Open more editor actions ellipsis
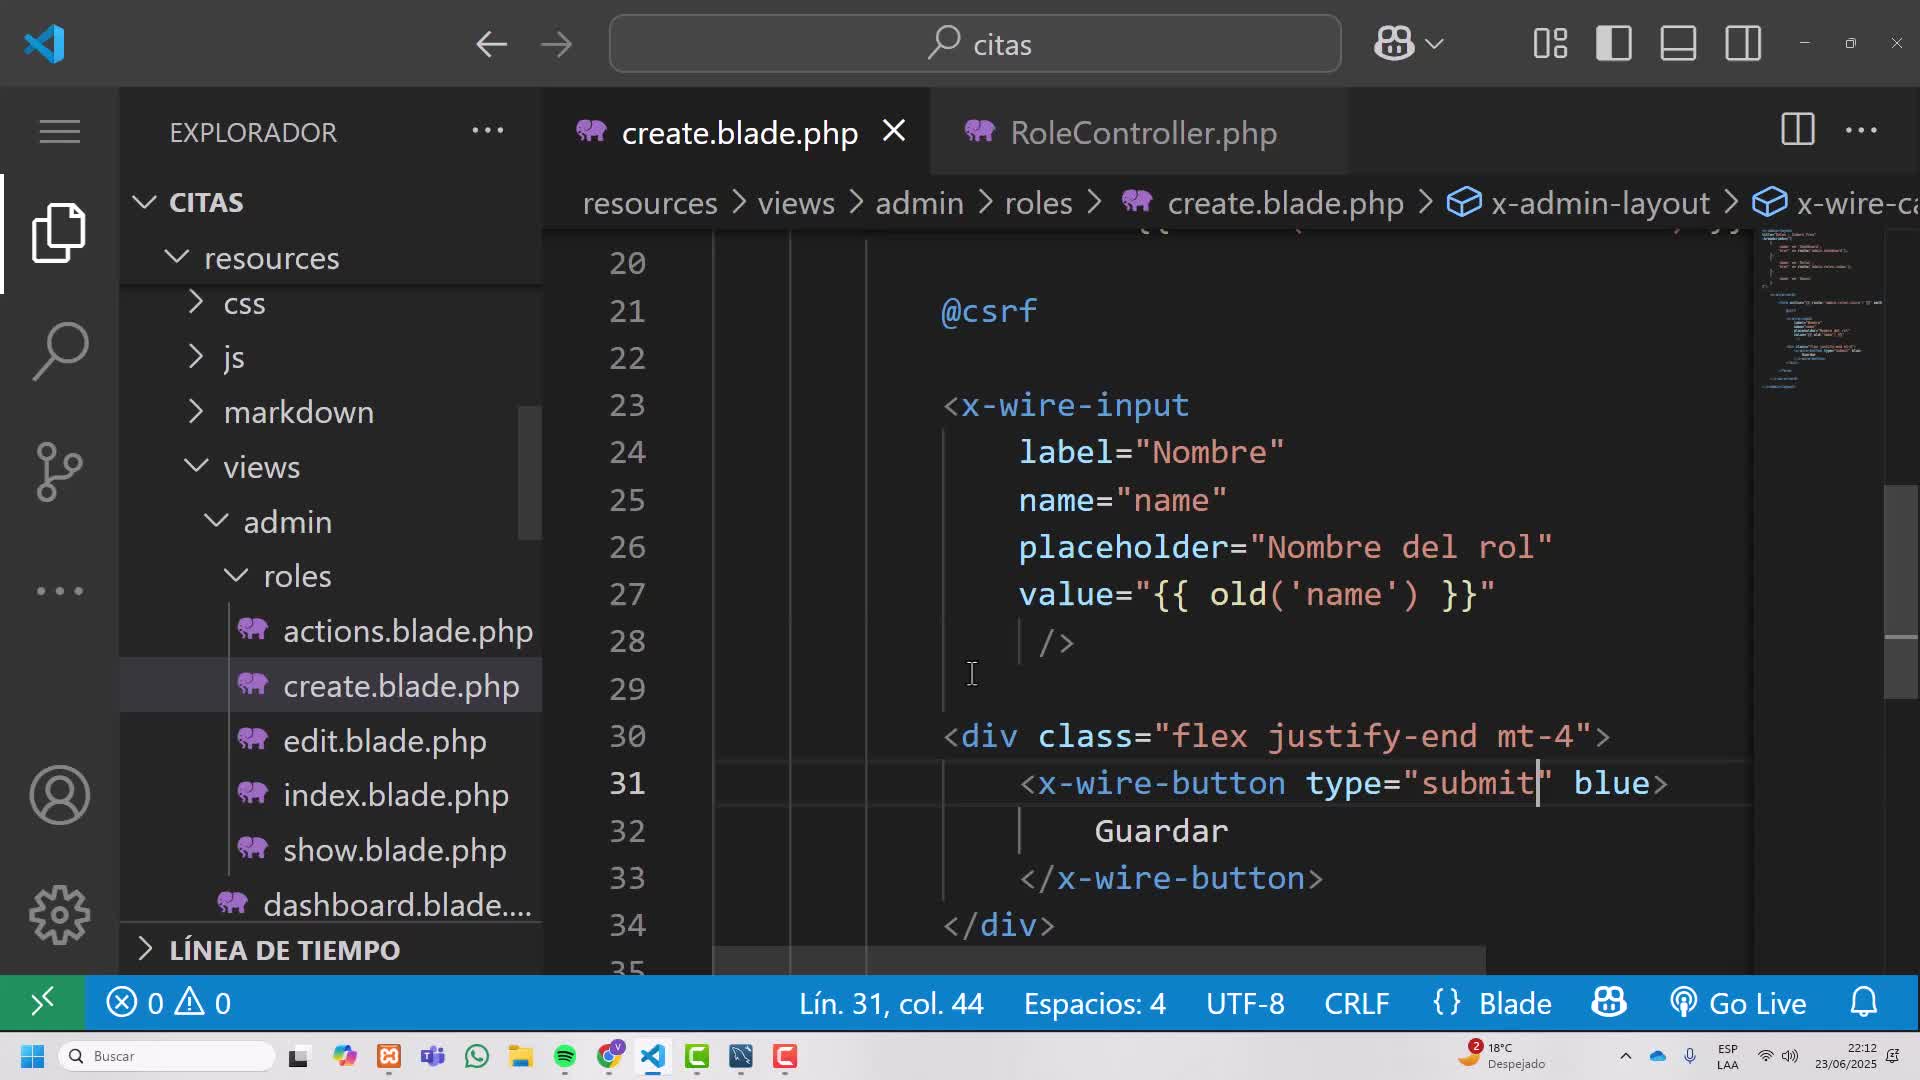 (x=1861, y=130)
